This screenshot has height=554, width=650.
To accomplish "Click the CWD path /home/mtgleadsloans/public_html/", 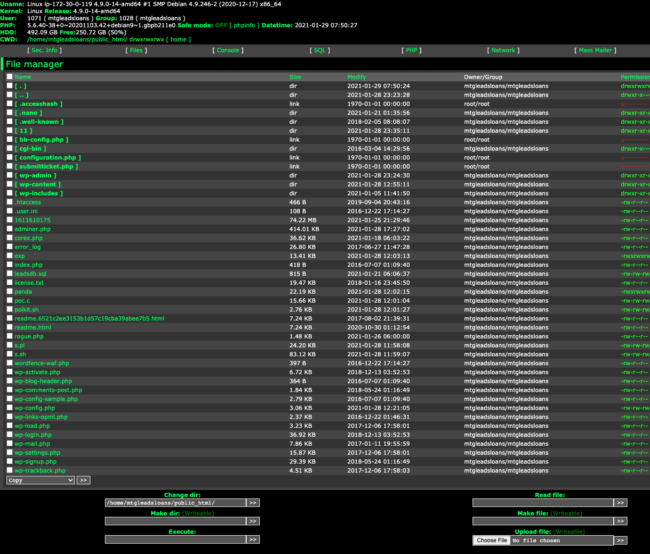I will [x=77, y=39].
